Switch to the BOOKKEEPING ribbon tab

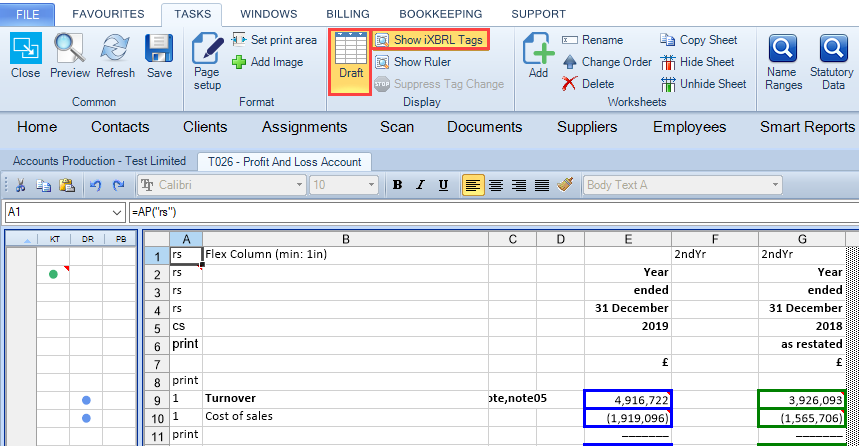(x=440, y=14)
